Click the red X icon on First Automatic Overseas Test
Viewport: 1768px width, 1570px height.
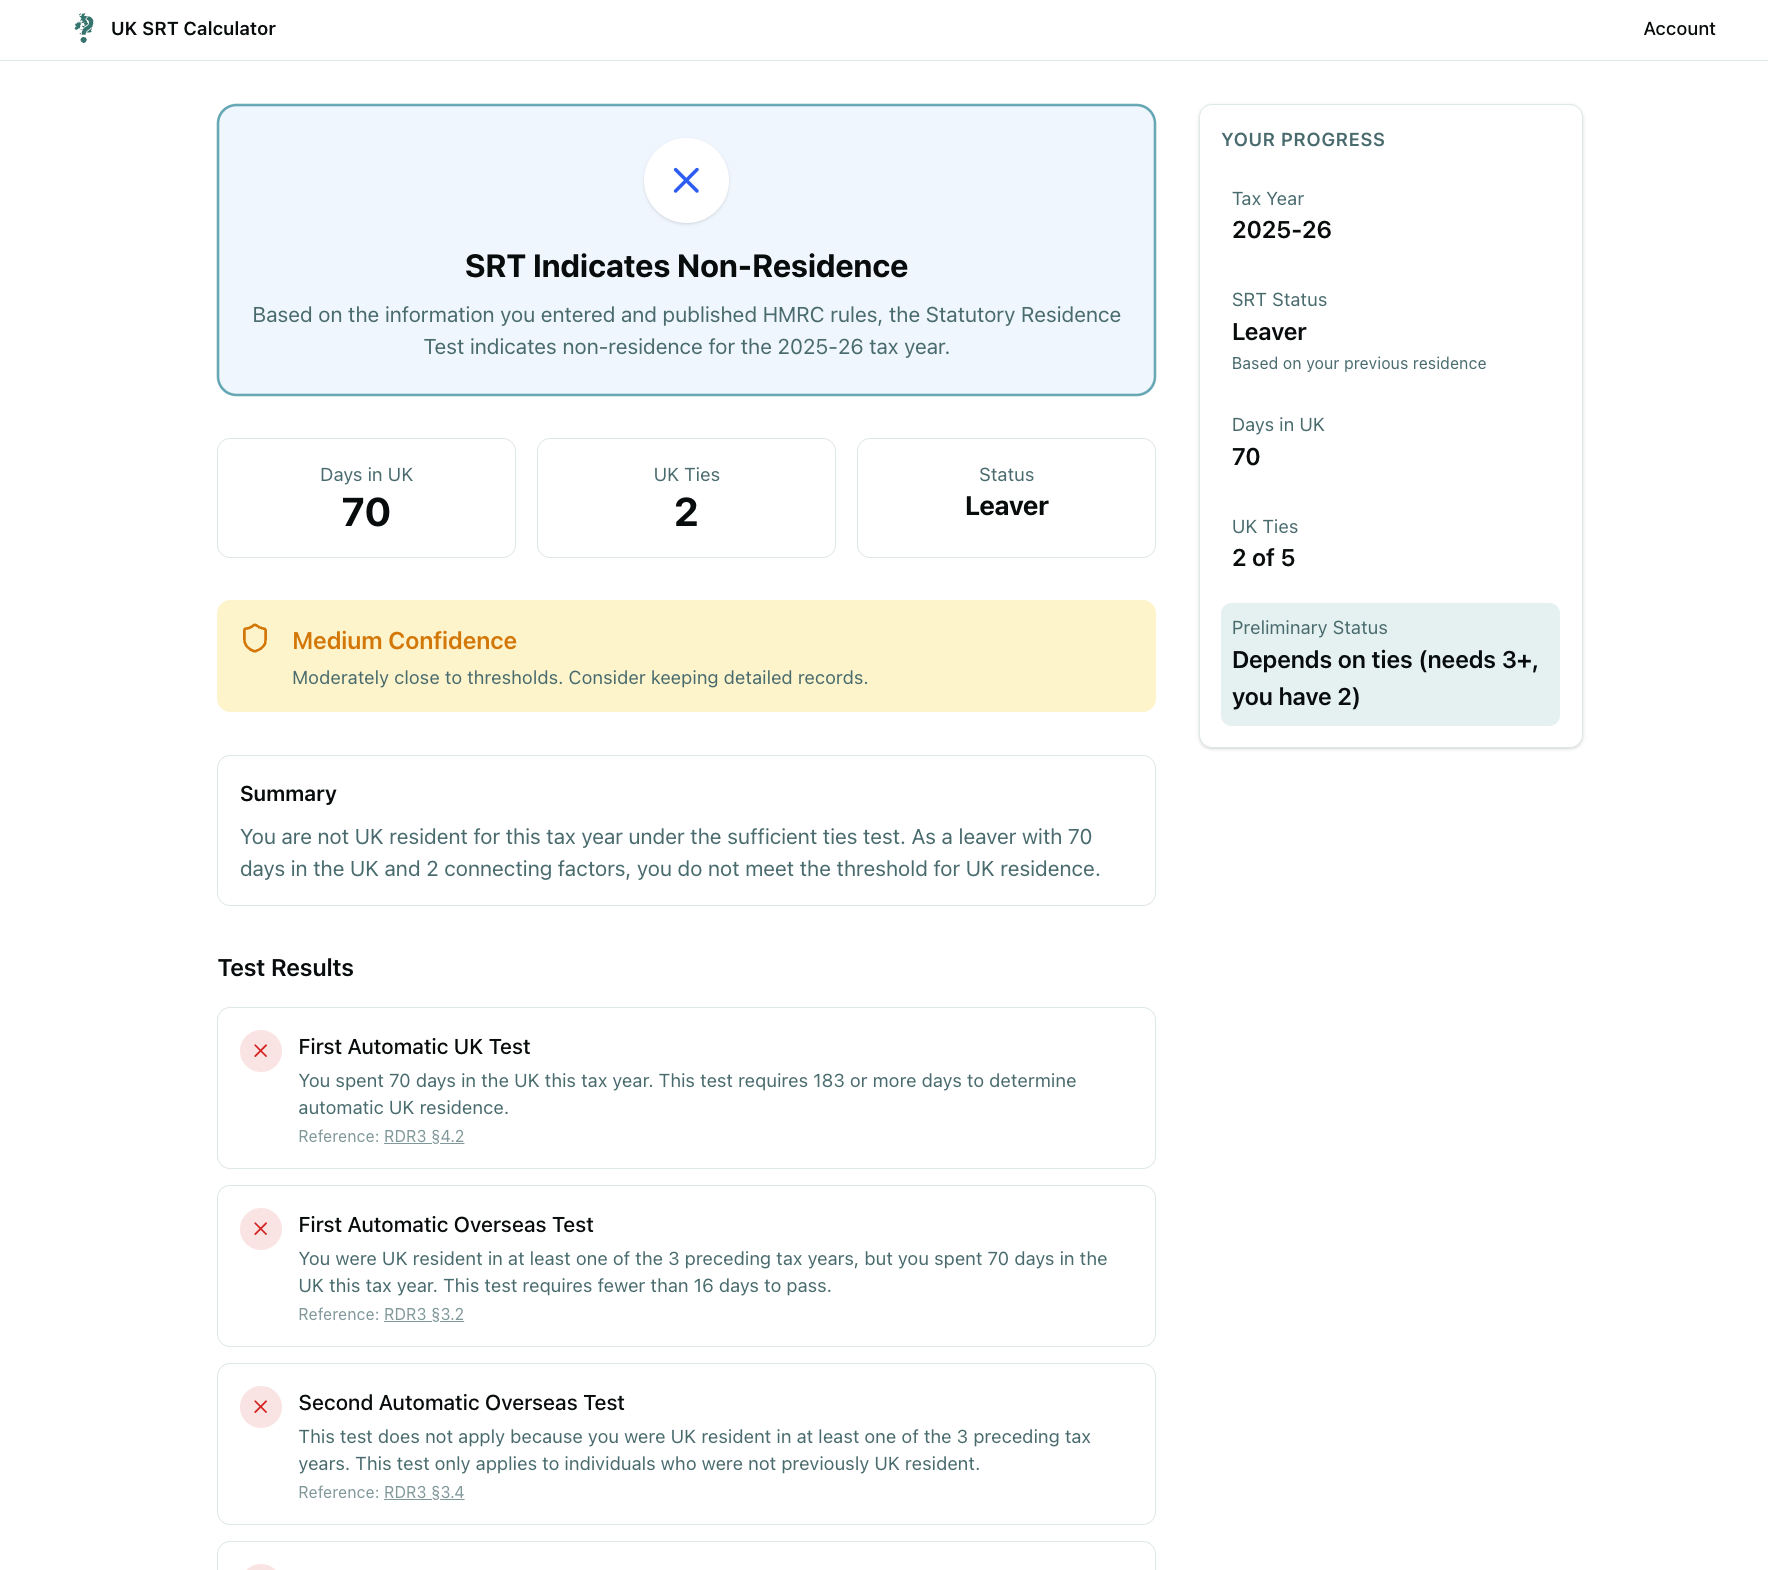[260, 1229]
